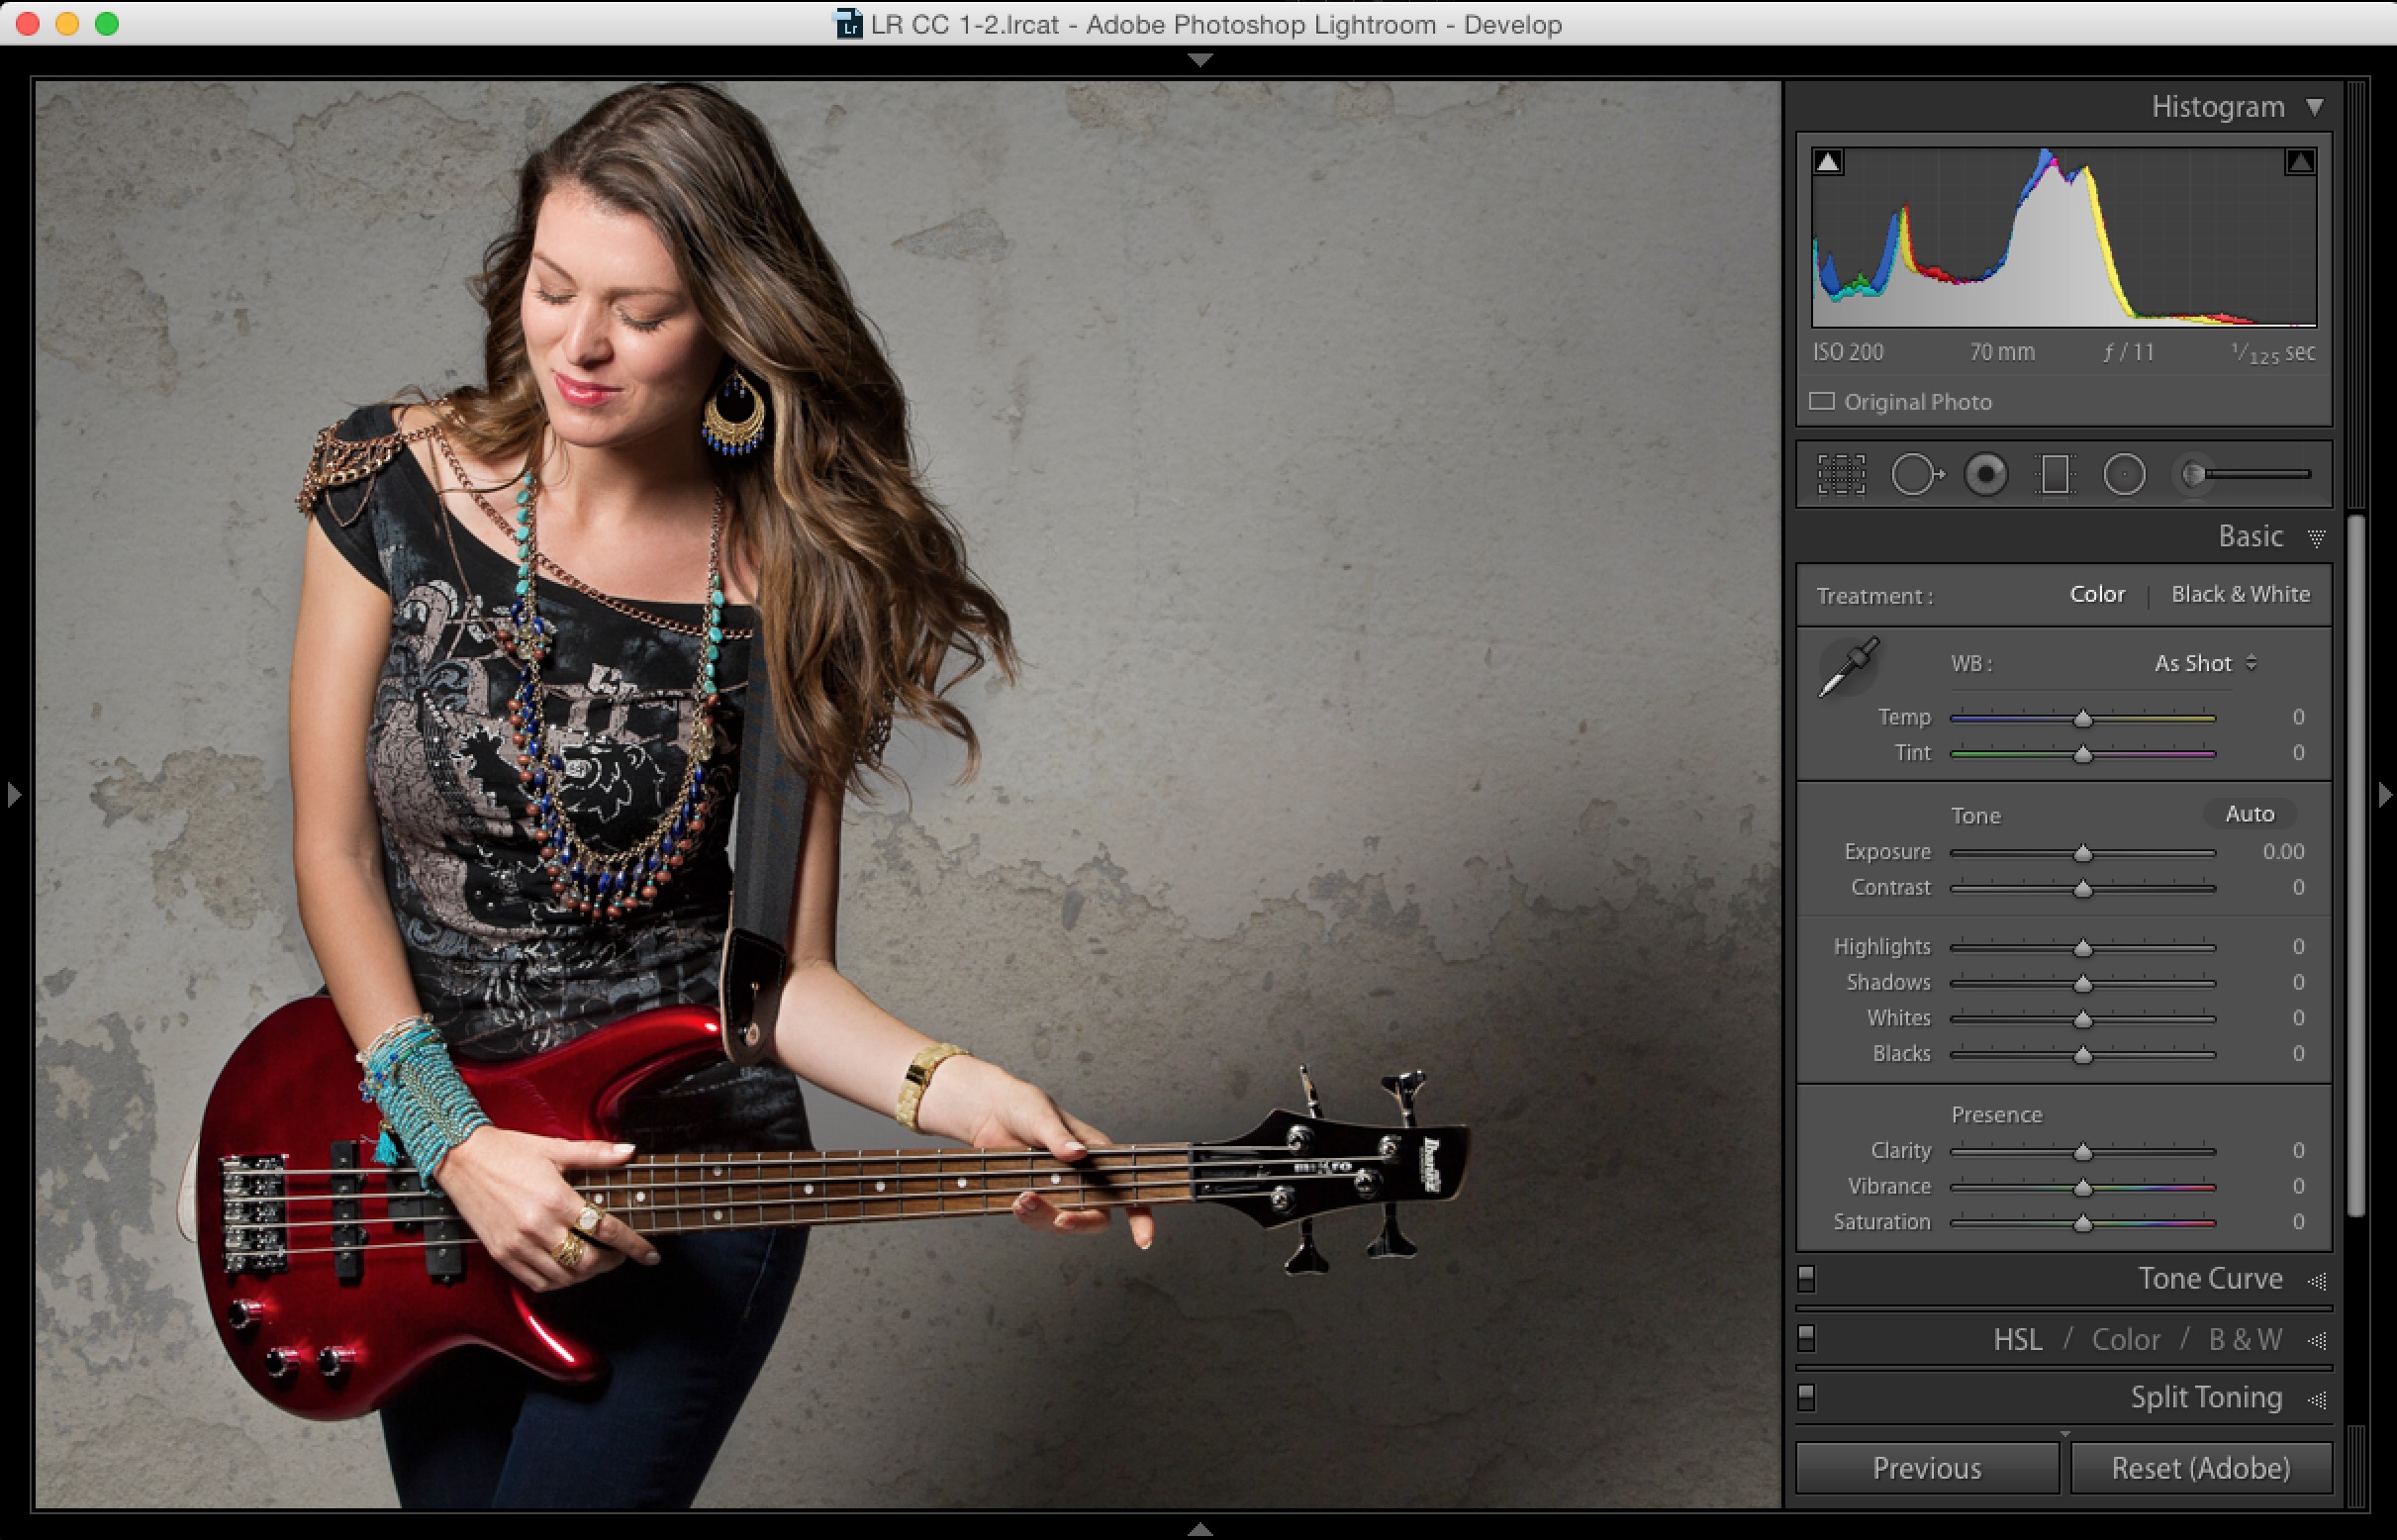Select the Spot Removal tool
2397x1540 pixels.
coord(1915,474)
